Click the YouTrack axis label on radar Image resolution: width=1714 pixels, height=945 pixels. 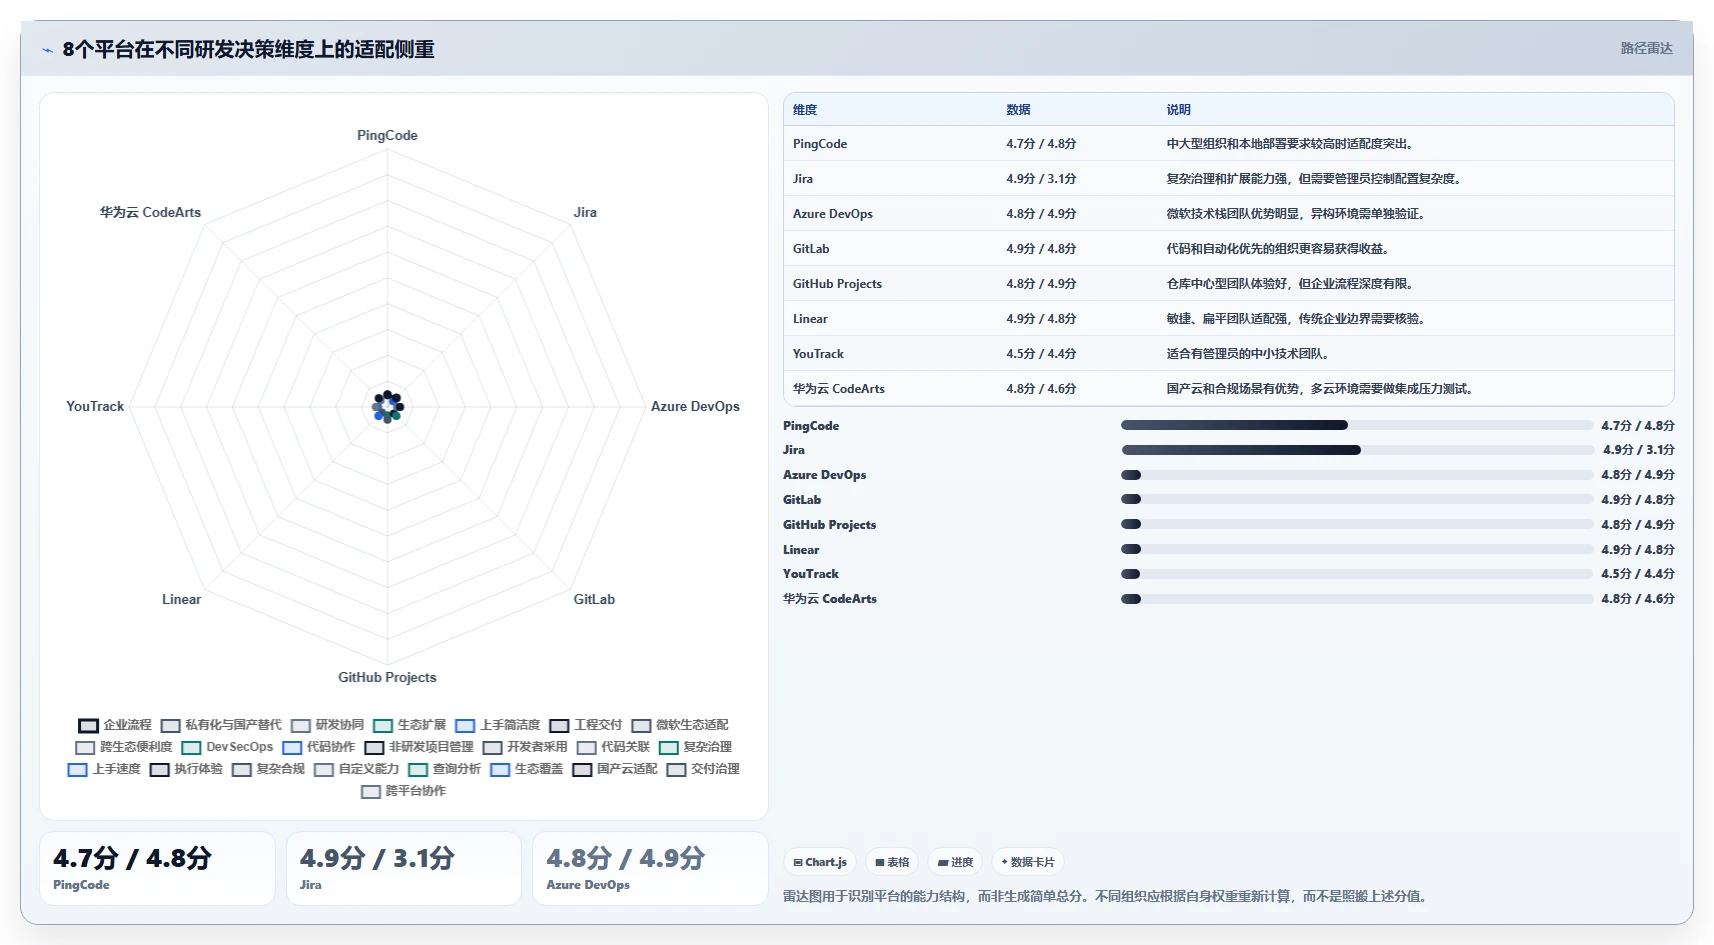[95, 406]
